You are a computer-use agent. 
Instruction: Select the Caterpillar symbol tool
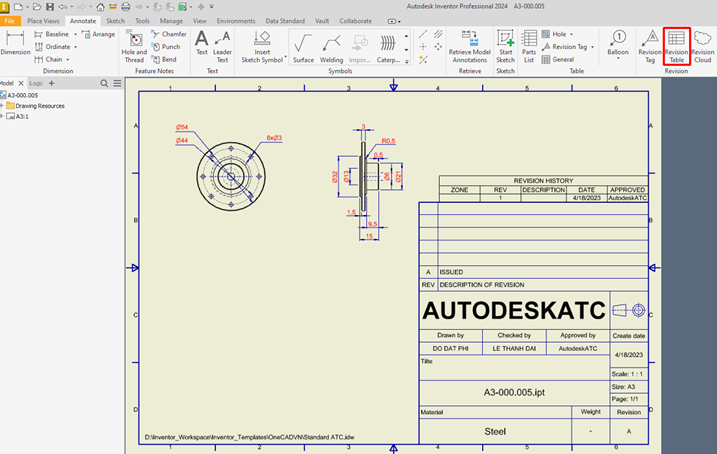coord(388,48)
